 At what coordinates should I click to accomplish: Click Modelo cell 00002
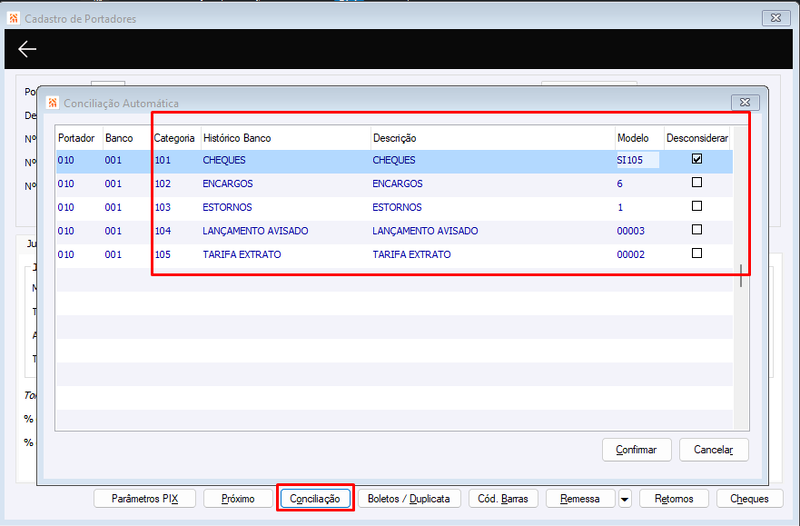(x=631, y=254)
